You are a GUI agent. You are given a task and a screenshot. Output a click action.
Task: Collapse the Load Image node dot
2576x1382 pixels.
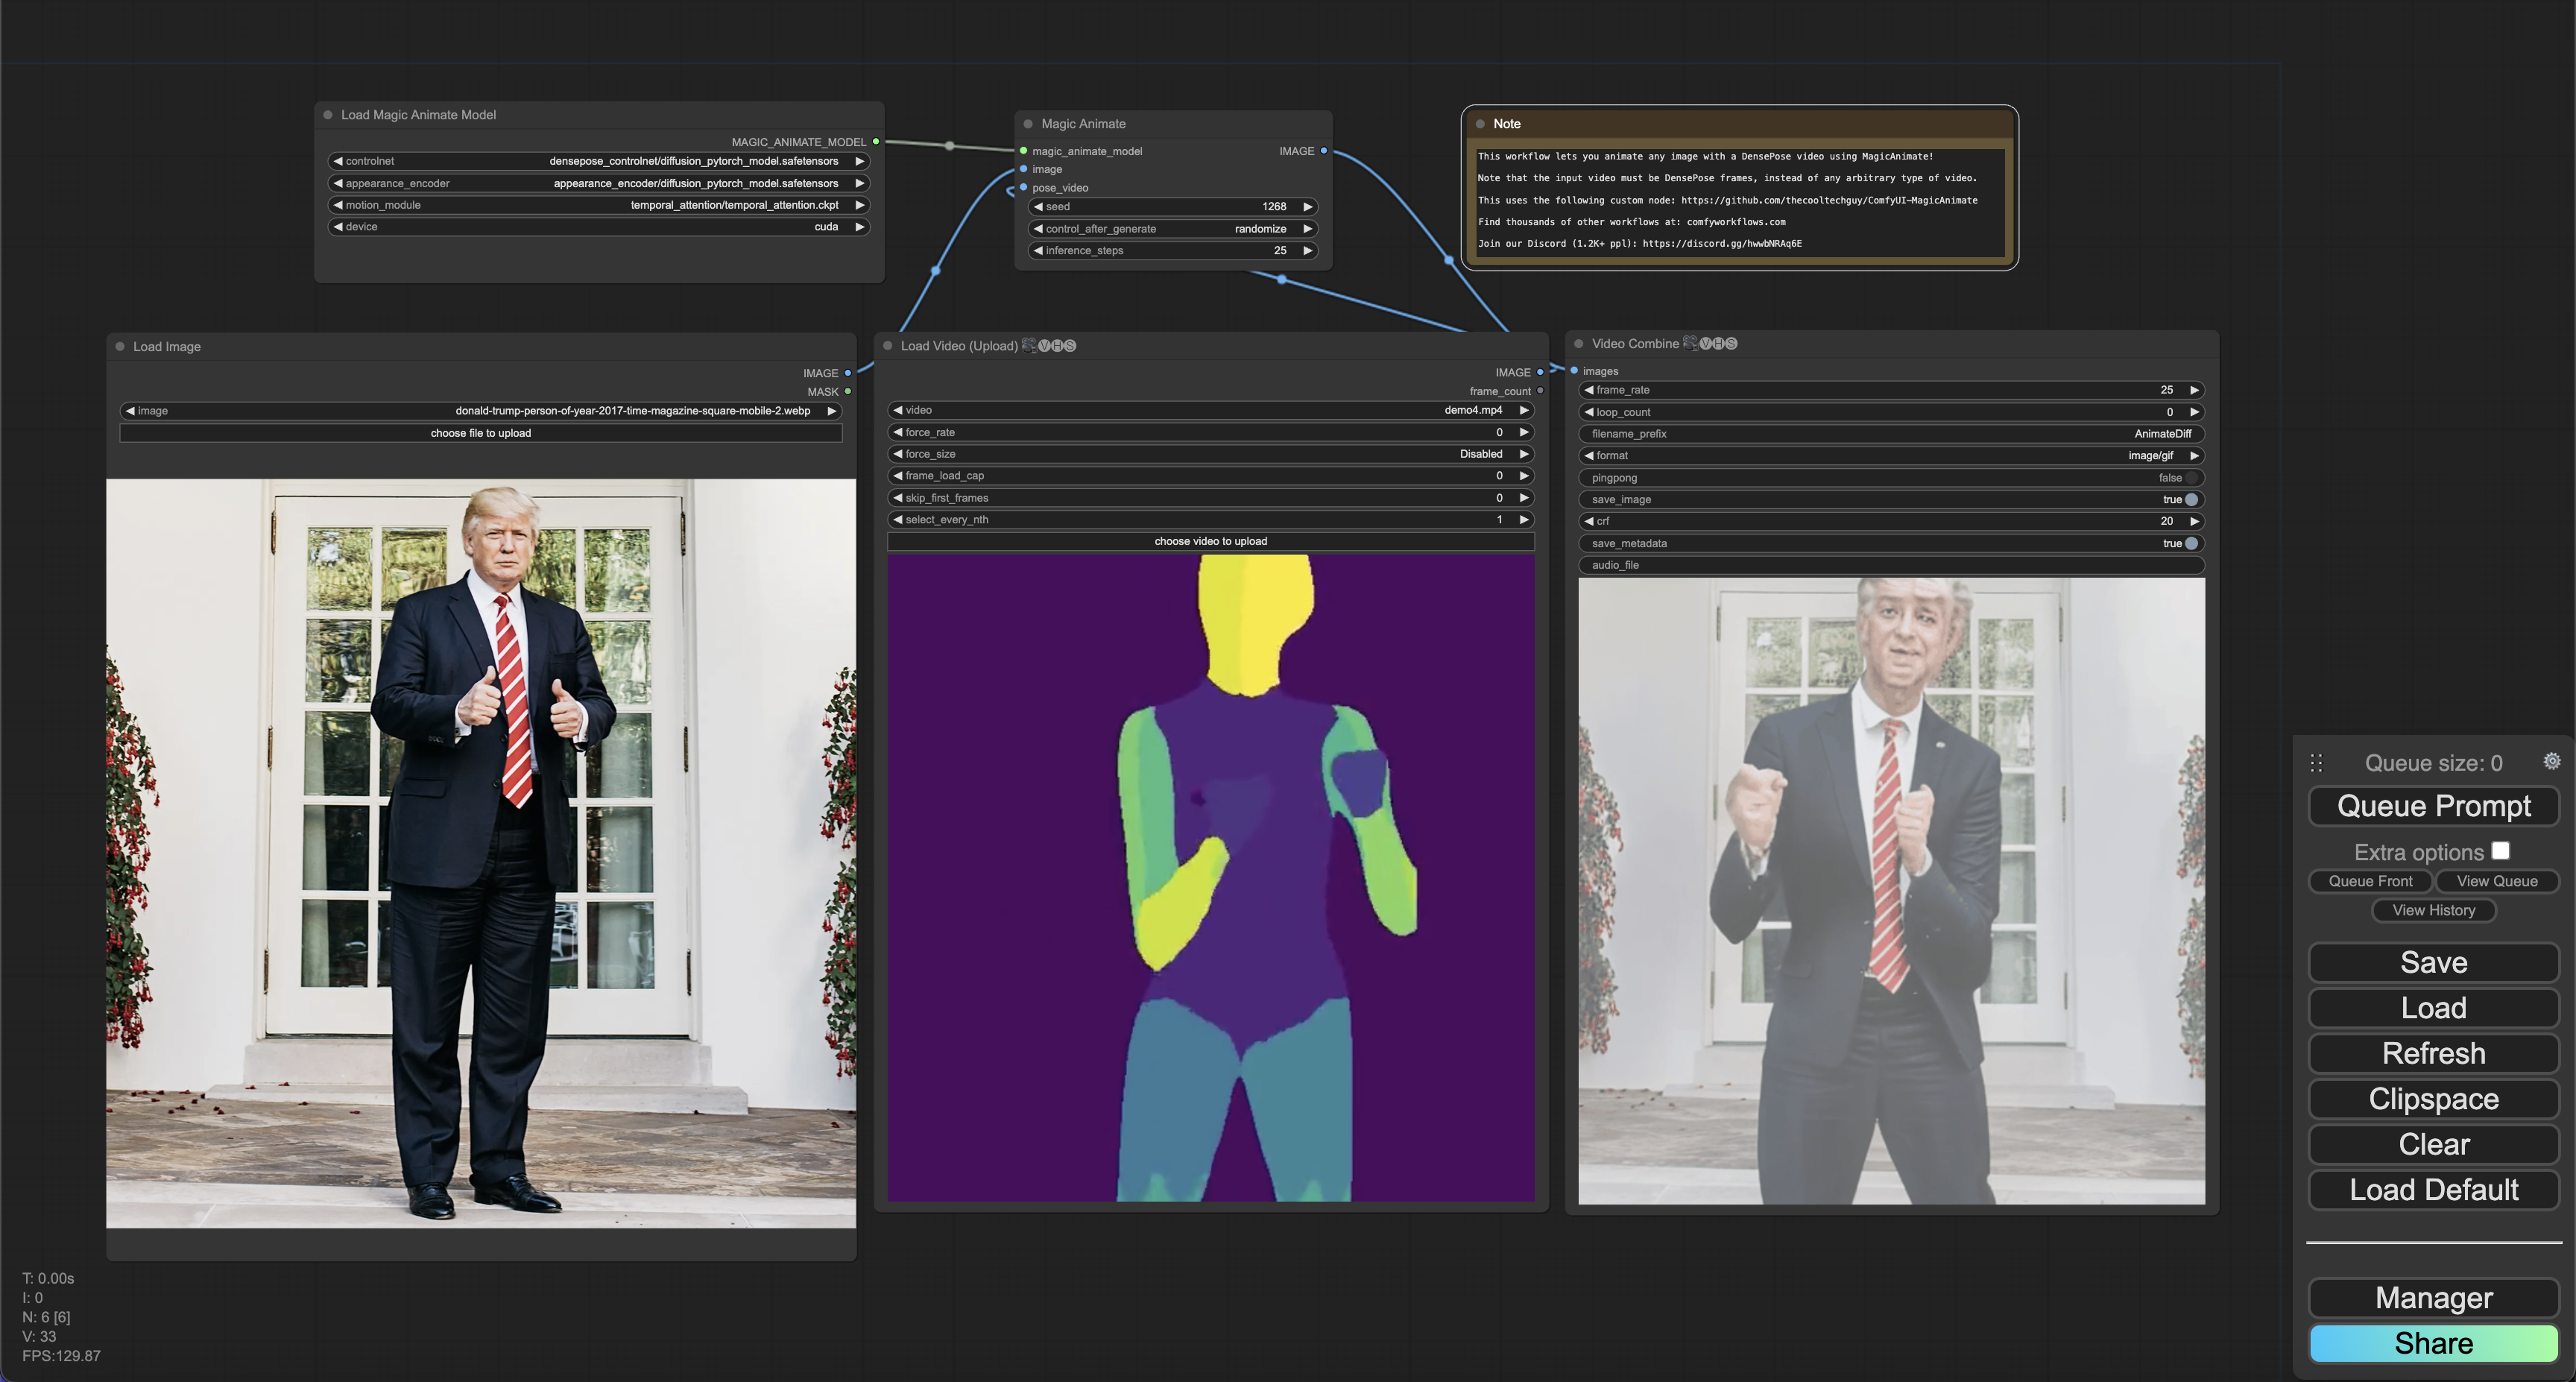[120, 347]
